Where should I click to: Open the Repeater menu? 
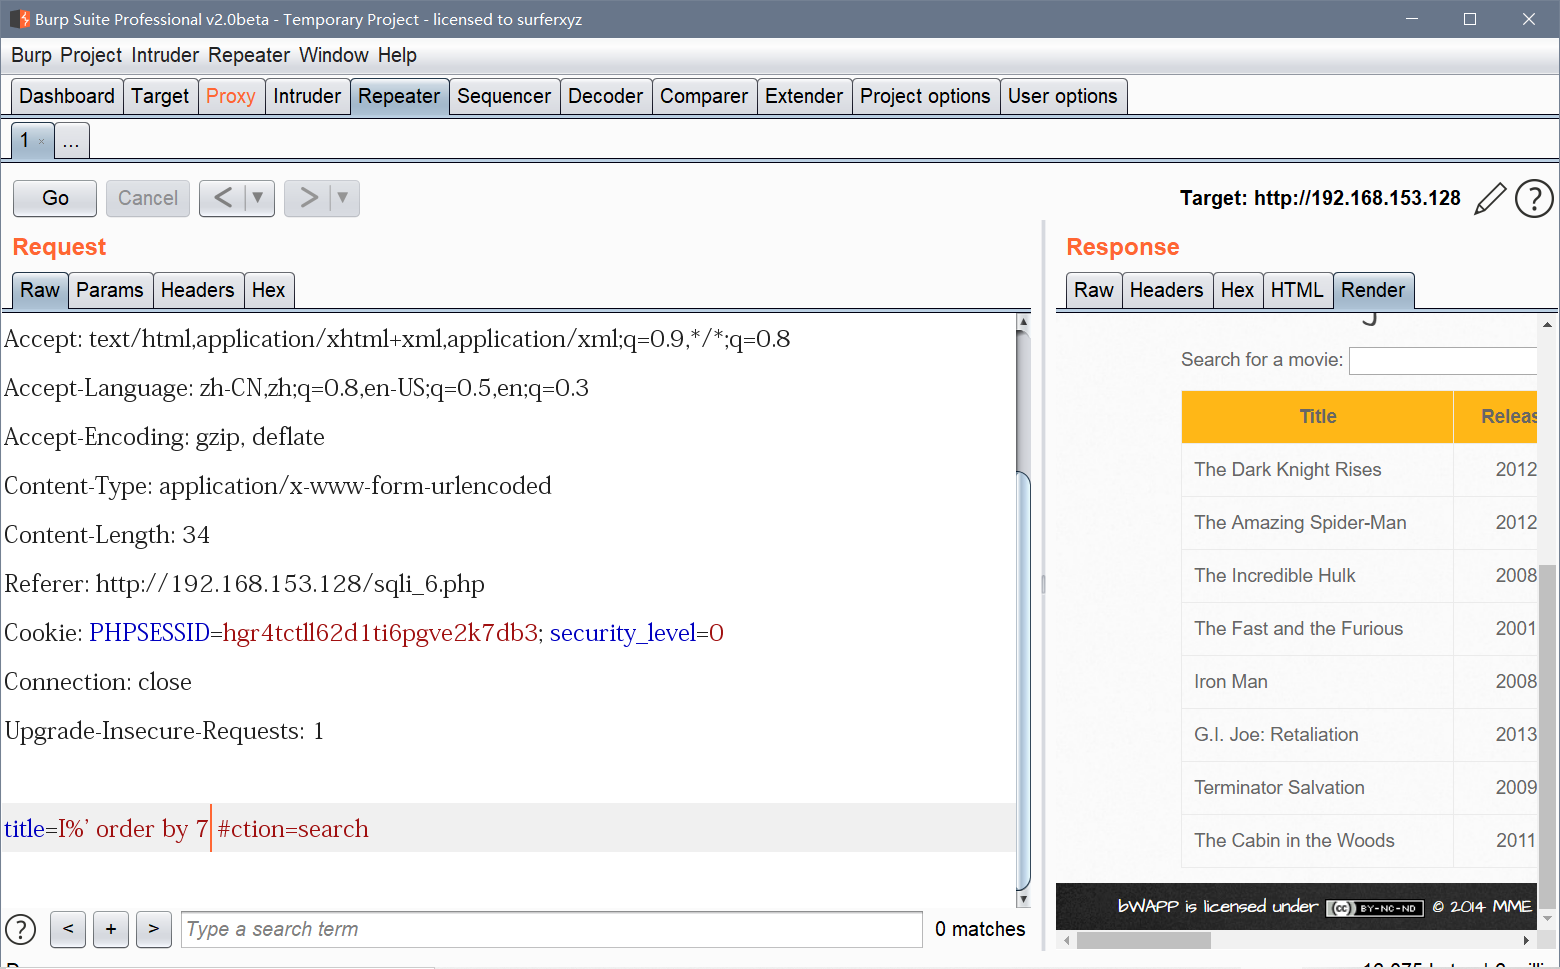pos(249,55)
